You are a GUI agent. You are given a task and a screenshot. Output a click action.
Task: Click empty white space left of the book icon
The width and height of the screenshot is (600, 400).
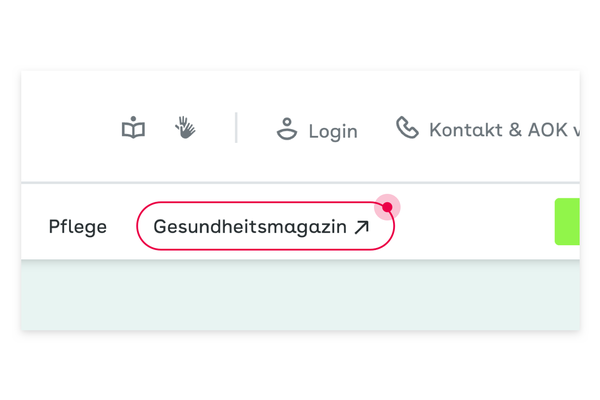click(x=71, y=127)
